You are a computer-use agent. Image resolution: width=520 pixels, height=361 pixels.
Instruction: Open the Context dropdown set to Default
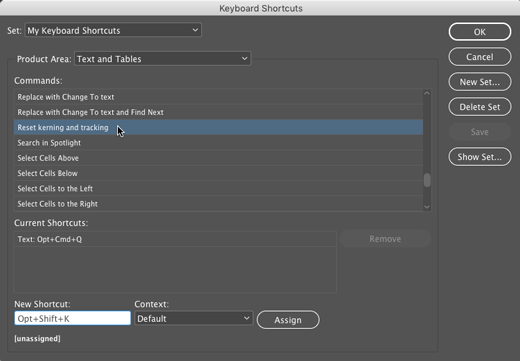click(x=194, y=319)
